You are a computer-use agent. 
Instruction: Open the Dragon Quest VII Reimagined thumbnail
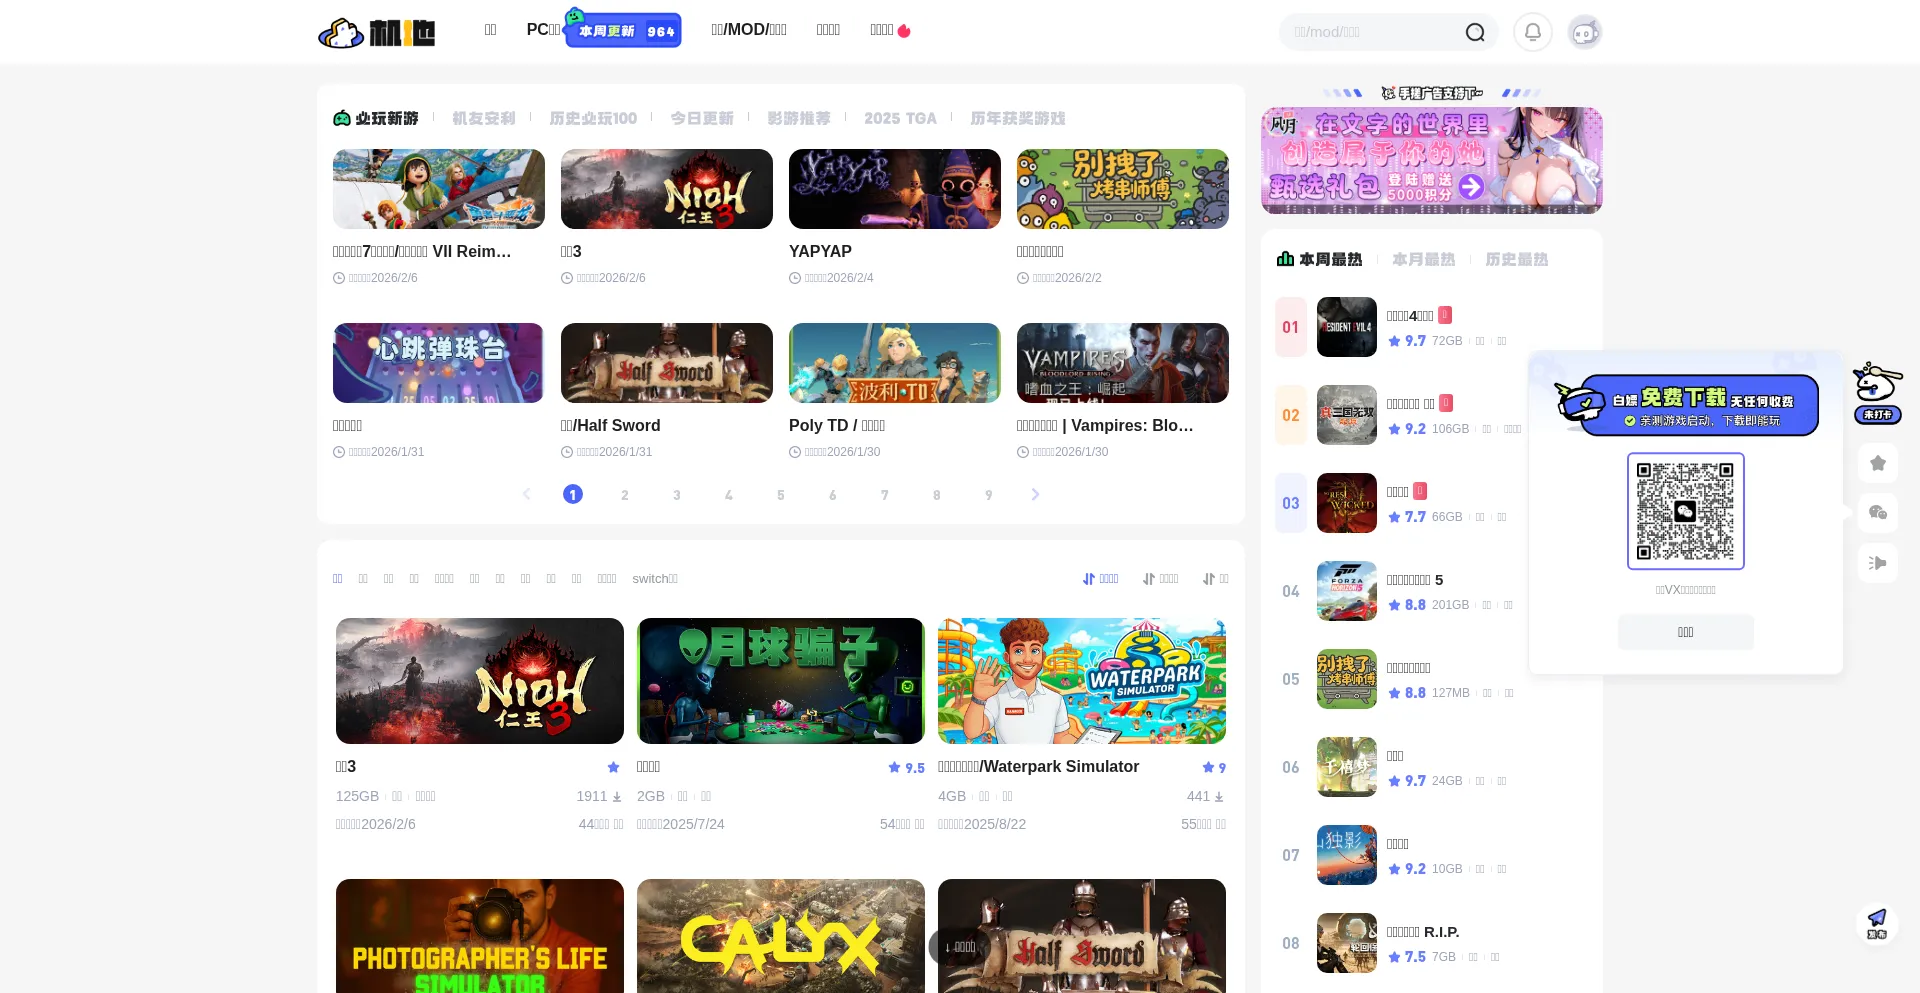[439, 189]
